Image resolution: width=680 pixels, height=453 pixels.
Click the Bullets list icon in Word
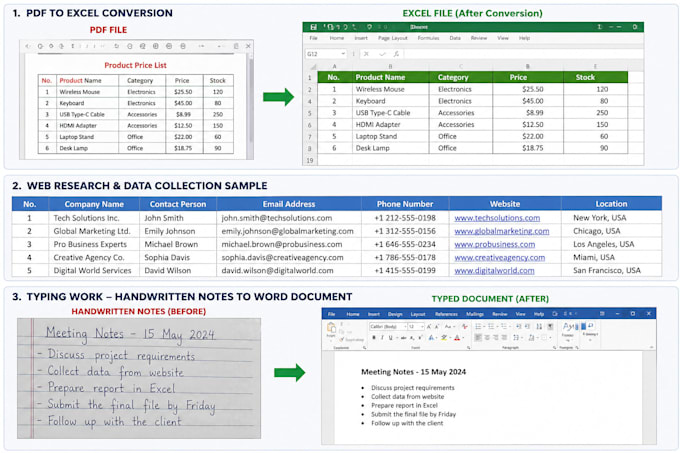(x=478, y=326)
